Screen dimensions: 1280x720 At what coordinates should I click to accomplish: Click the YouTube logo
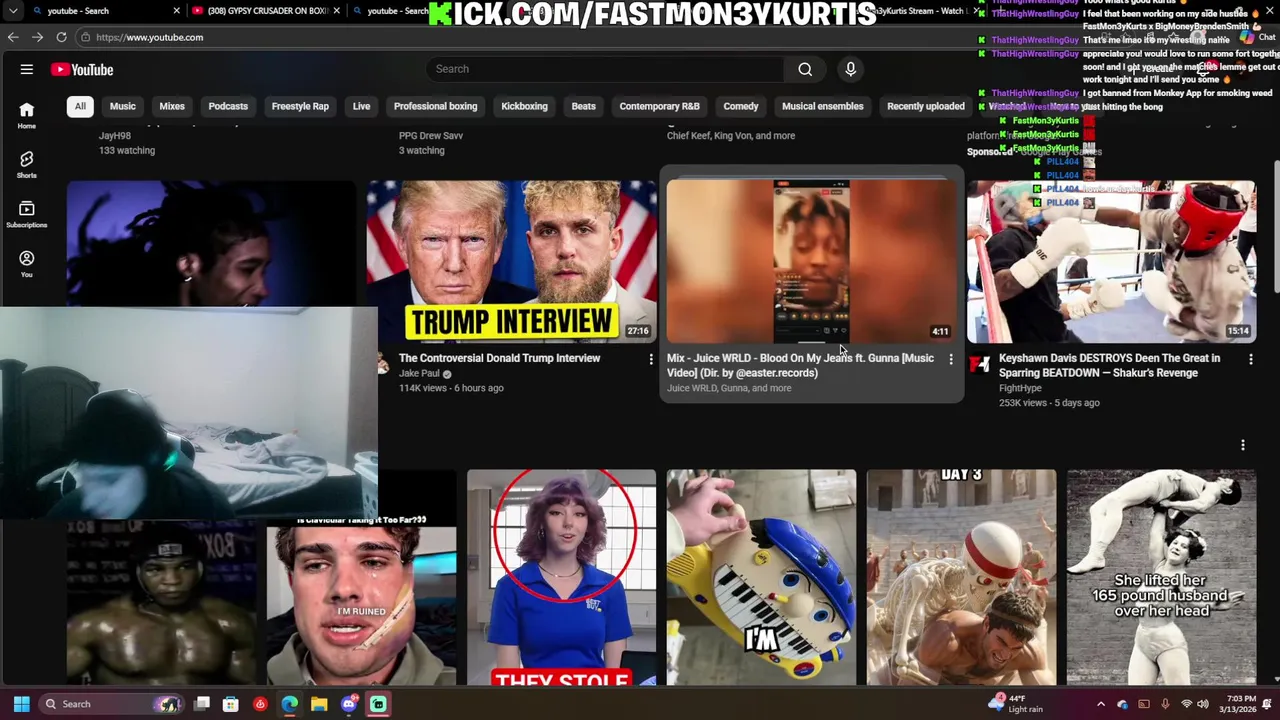pos(82,69)
